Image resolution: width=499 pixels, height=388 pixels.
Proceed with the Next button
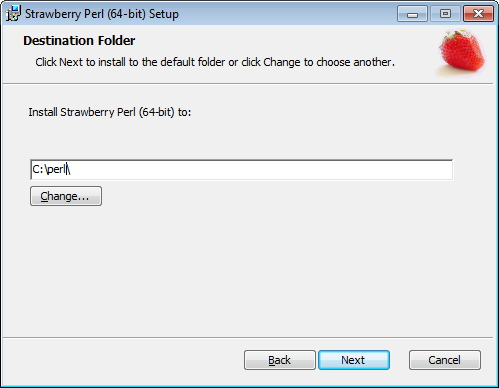point(354,360)
